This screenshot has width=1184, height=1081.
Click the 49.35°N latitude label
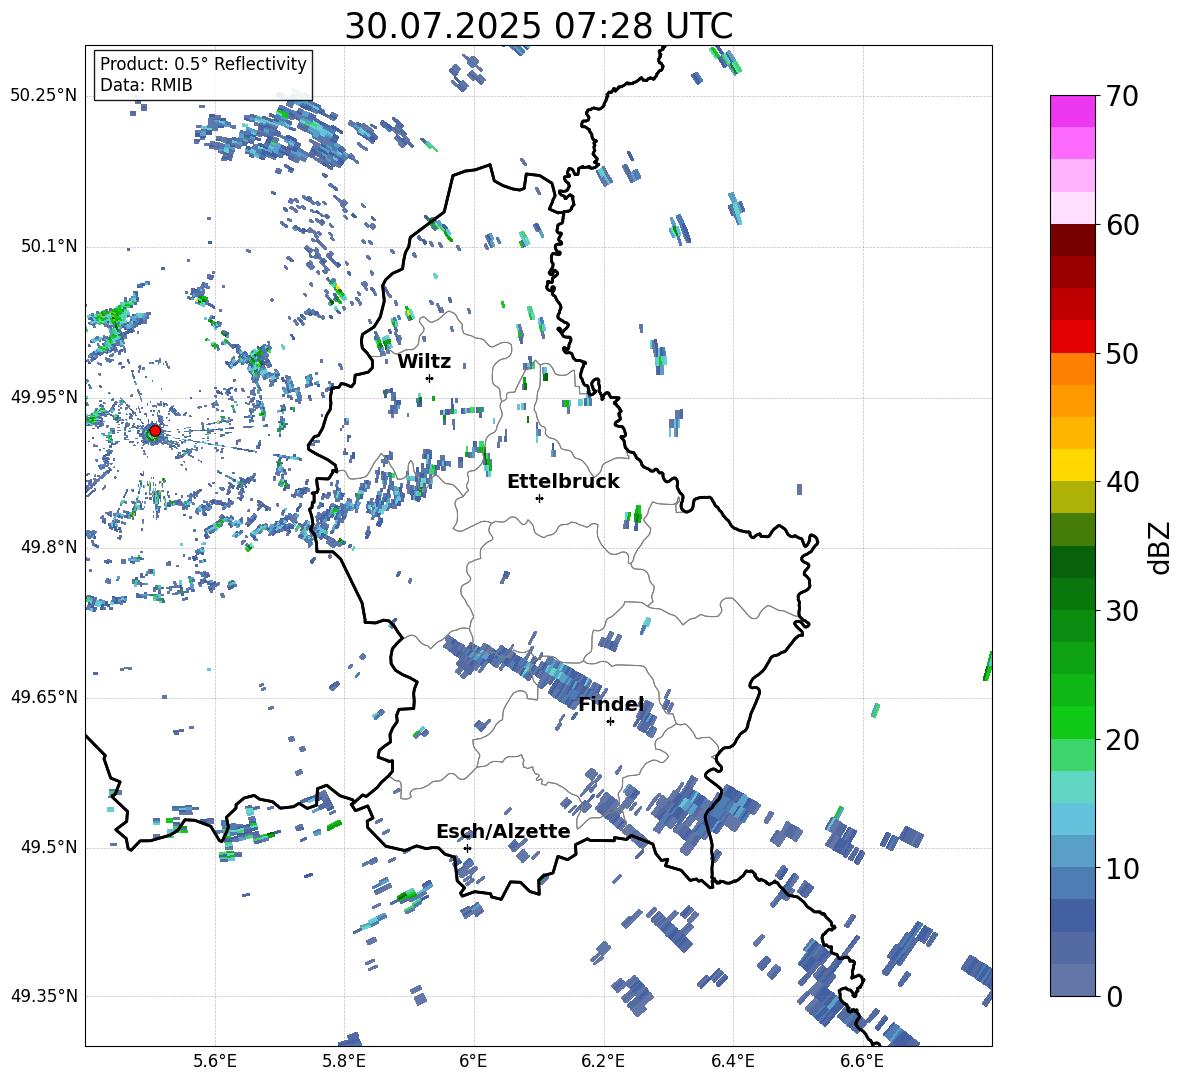tap(43, 996)
